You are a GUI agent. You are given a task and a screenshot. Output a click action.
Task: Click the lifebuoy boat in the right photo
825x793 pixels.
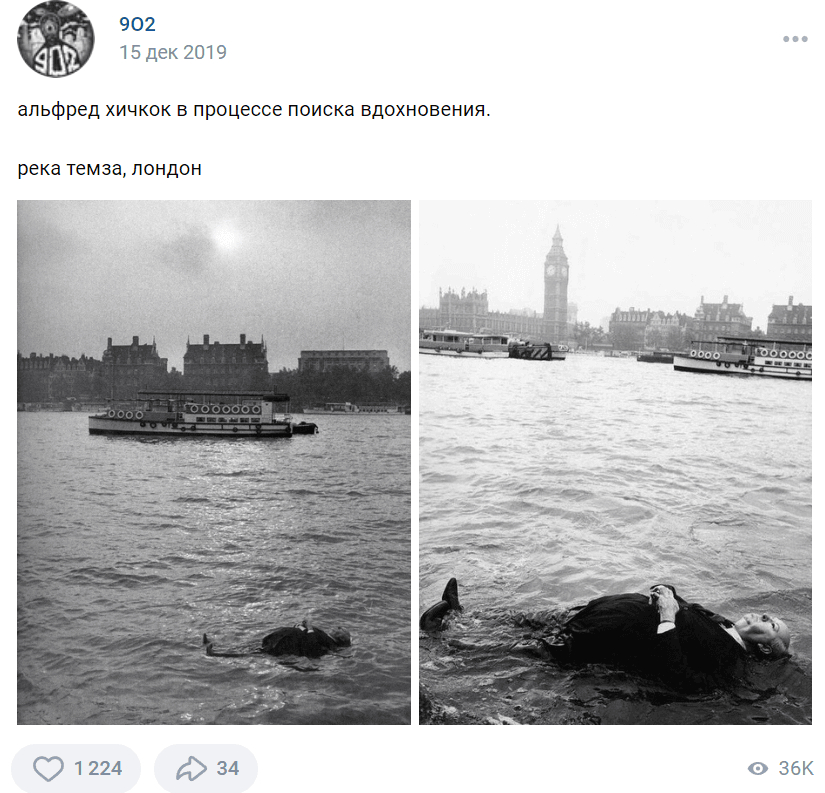tap(743, 358)
